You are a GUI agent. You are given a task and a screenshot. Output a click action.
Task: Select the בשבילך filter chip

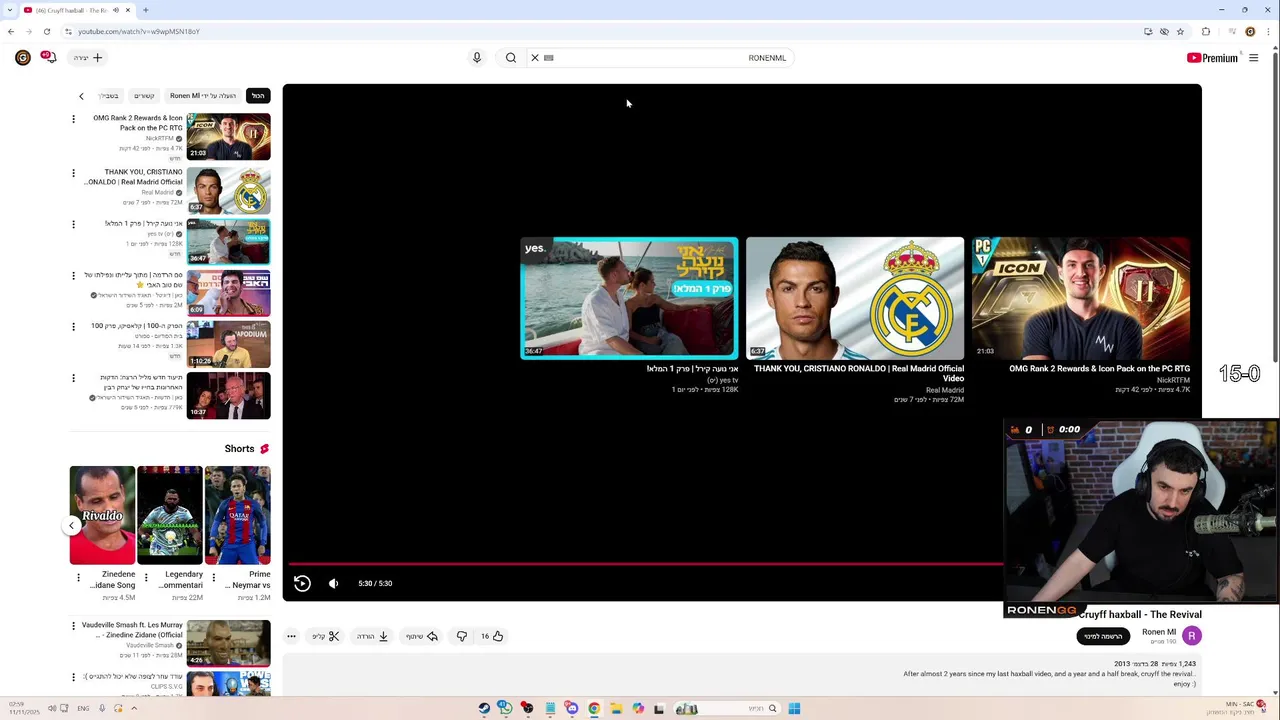pos(109,96)
